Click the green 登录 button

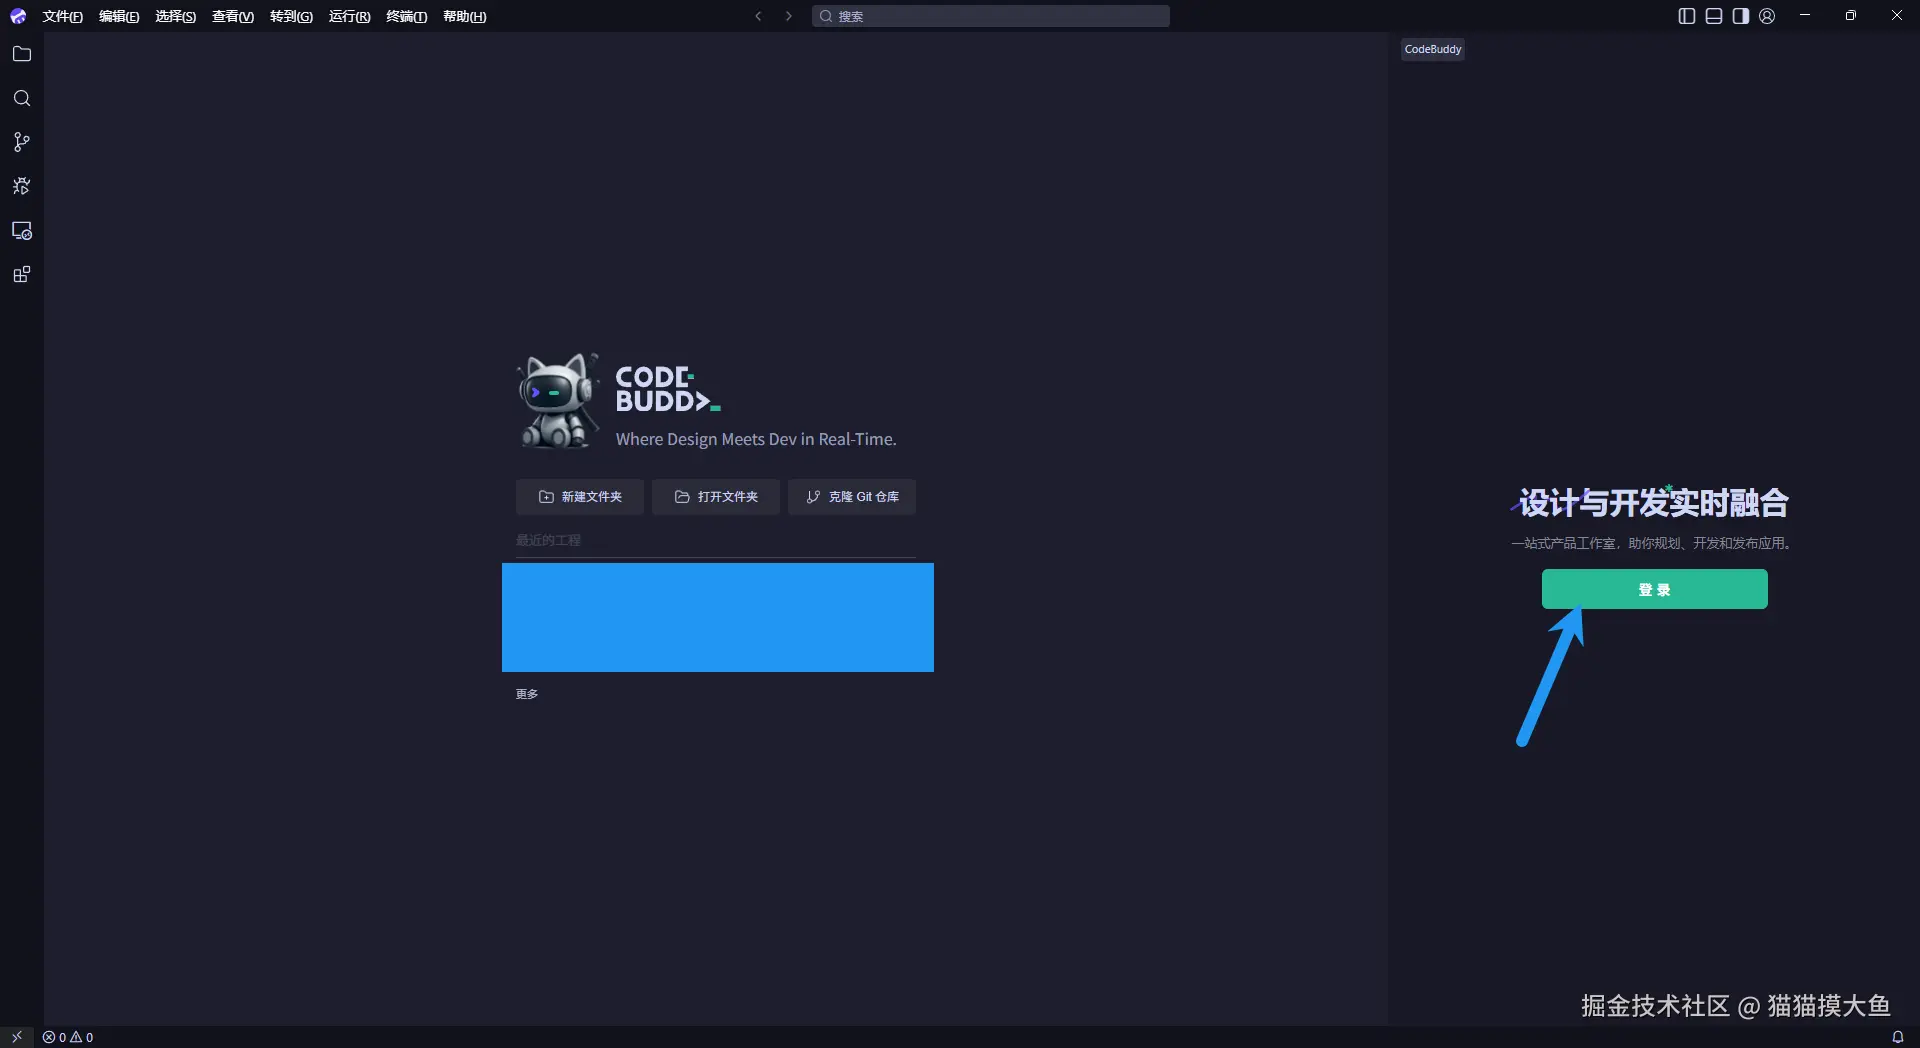pyautogui.click(x=1655, y=589)
